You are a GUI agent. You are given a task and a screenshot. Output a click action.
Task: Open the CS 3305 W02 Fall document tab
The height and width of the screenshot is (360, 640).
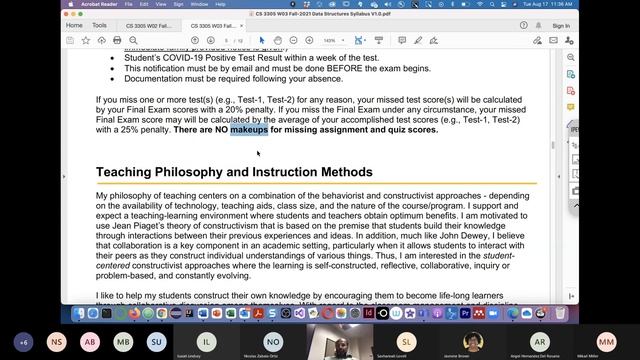[149, 26]
